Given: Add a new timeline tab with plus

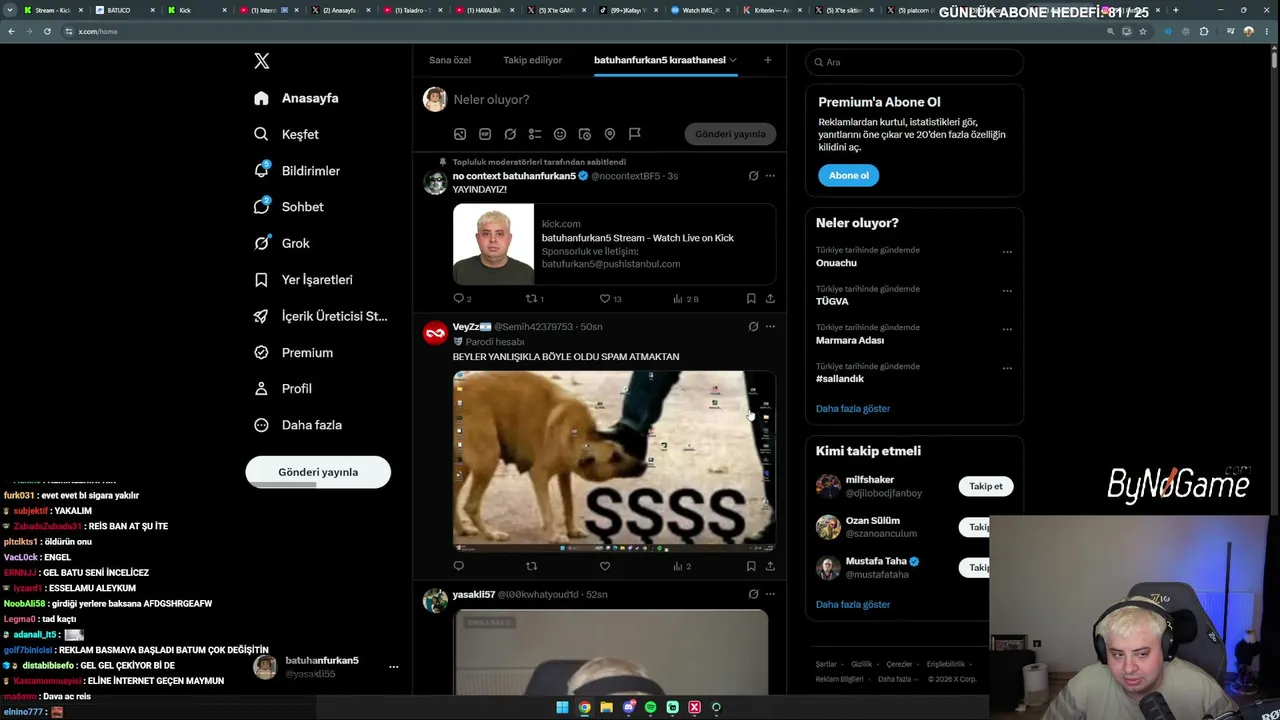Looking at the screenshot, I should pos(768,60).
